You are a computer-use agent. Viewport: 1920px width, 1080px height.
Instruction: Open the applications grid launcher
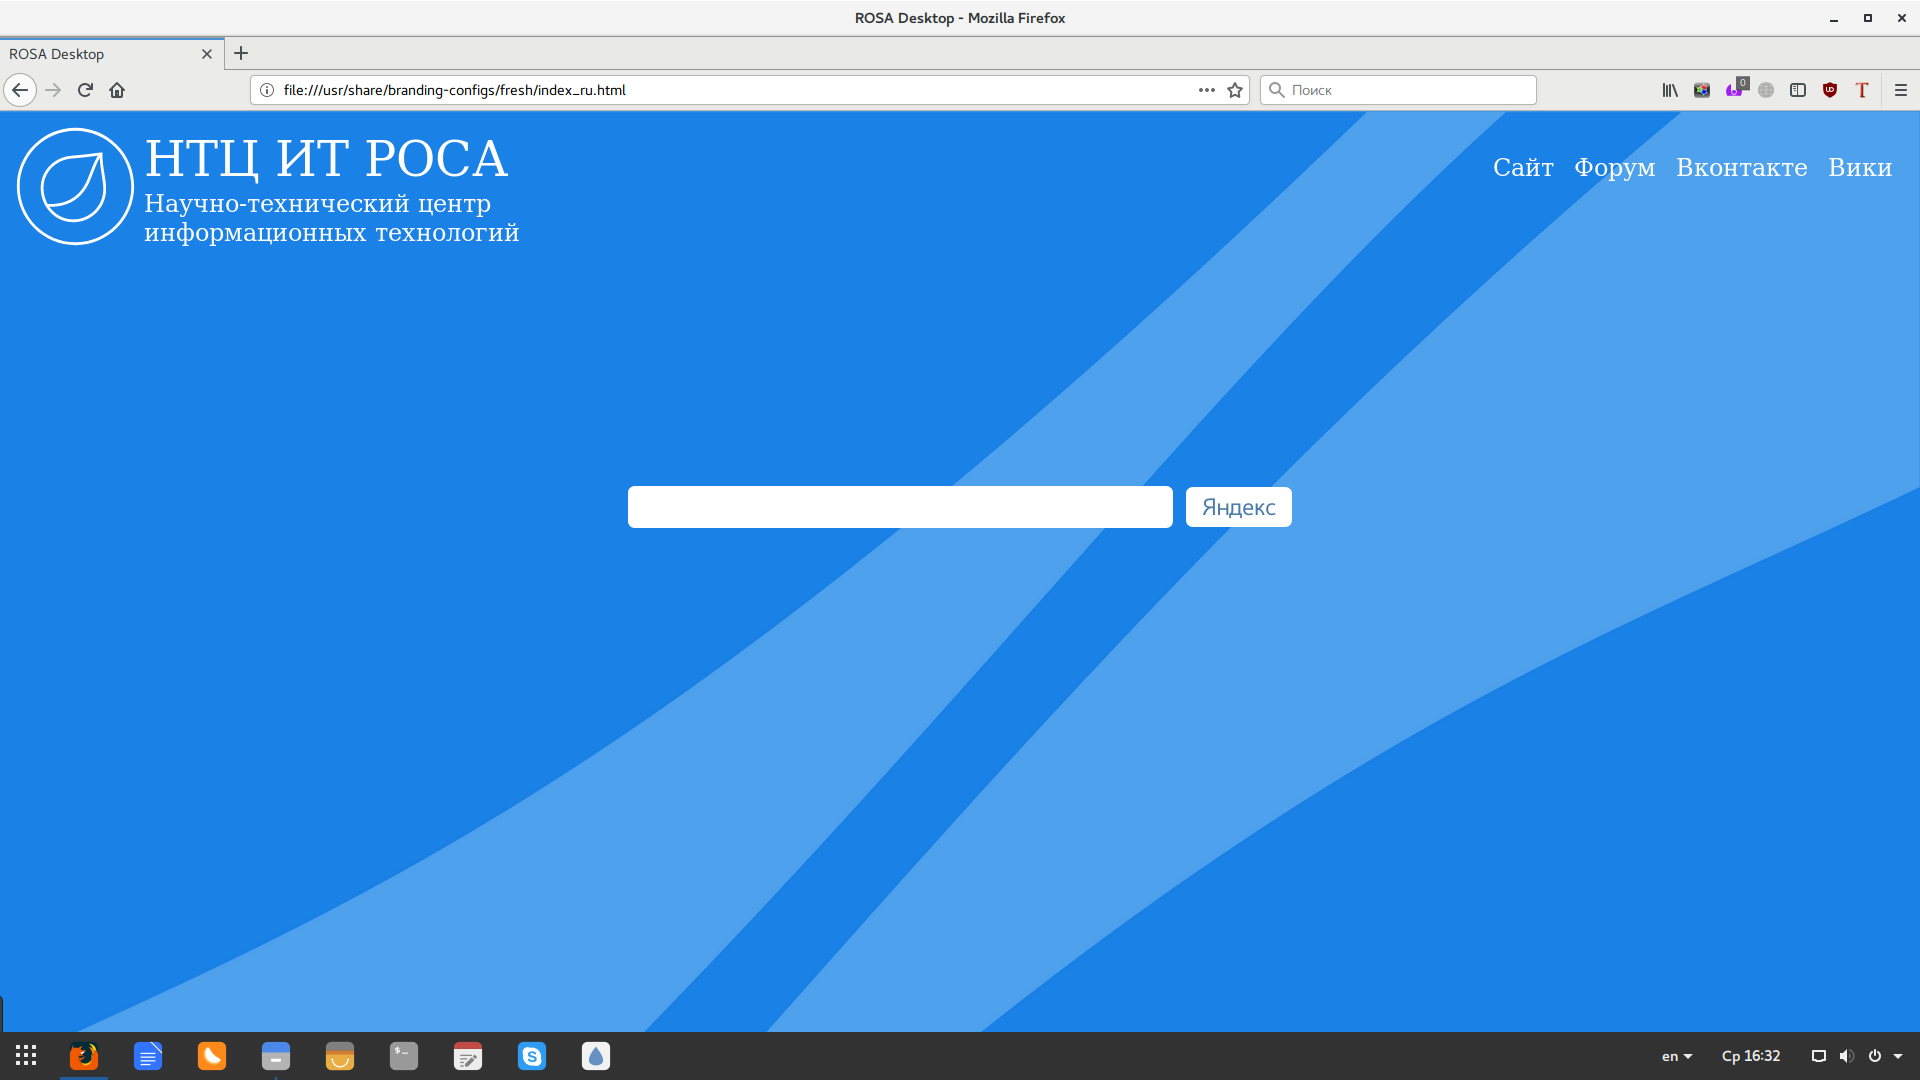[x=26, y=1056]
